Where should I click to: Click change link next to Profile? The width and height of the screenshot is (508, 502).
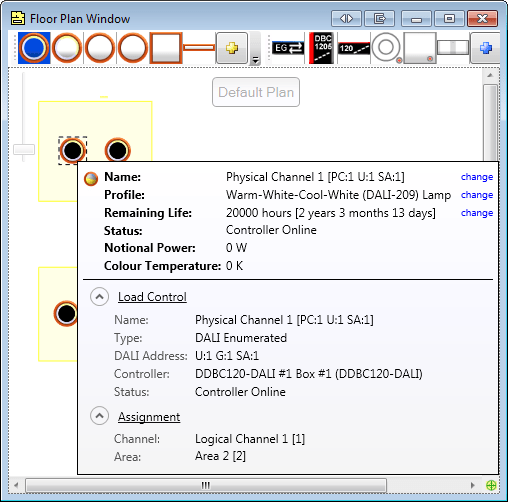[x=477, y=195]
